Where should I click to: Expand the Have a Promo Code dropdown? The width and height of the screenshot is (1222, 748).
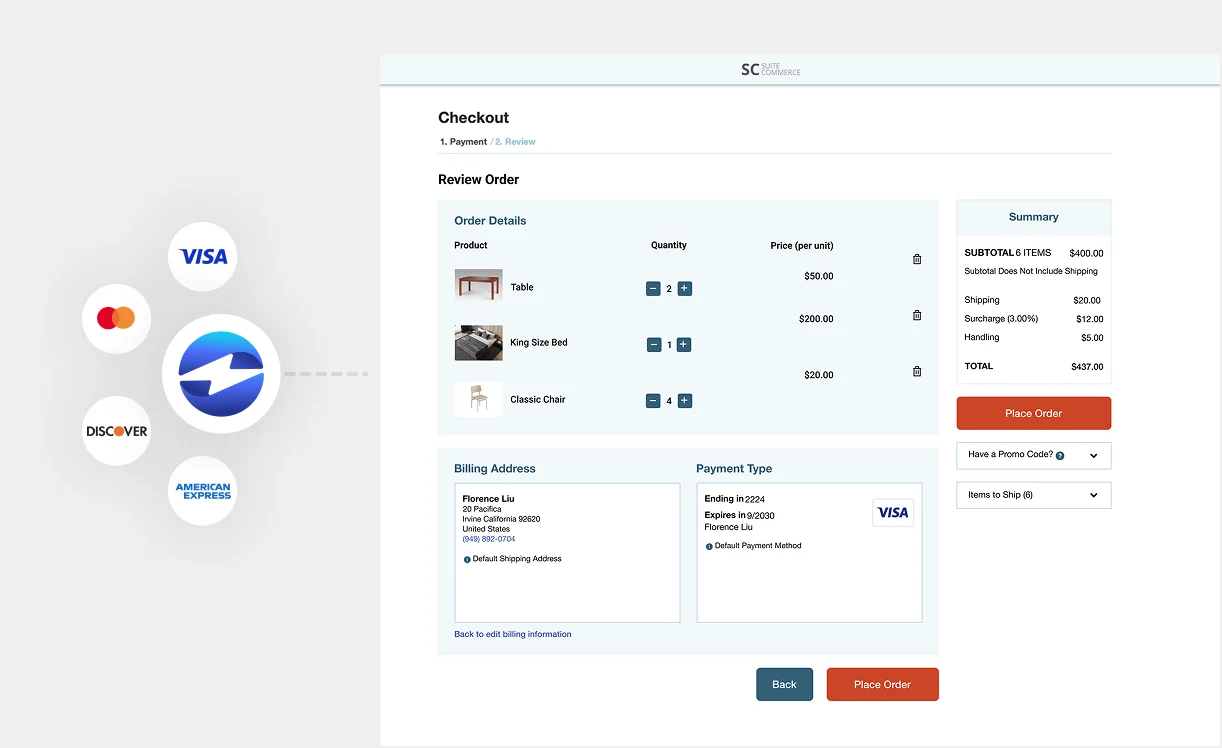tap(1033, 455)
